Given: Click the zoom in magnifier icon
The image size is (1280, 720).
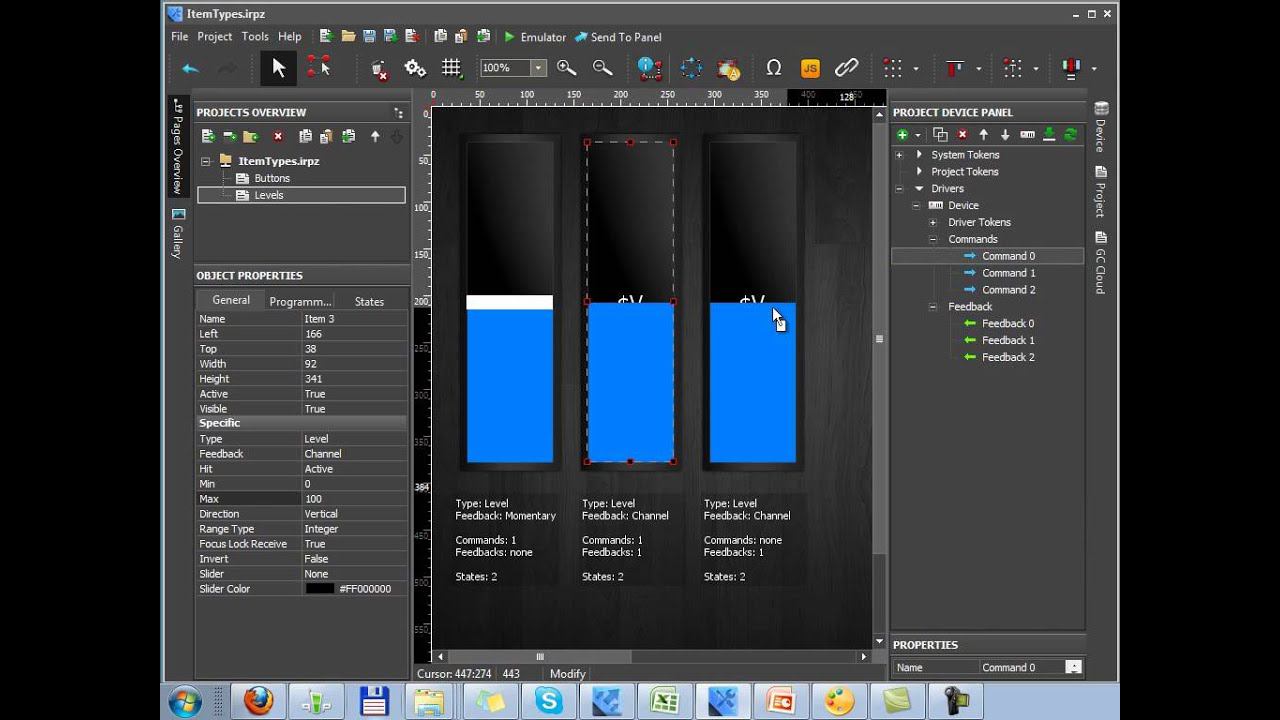Looking at the screenshot, I should point(566,68).
